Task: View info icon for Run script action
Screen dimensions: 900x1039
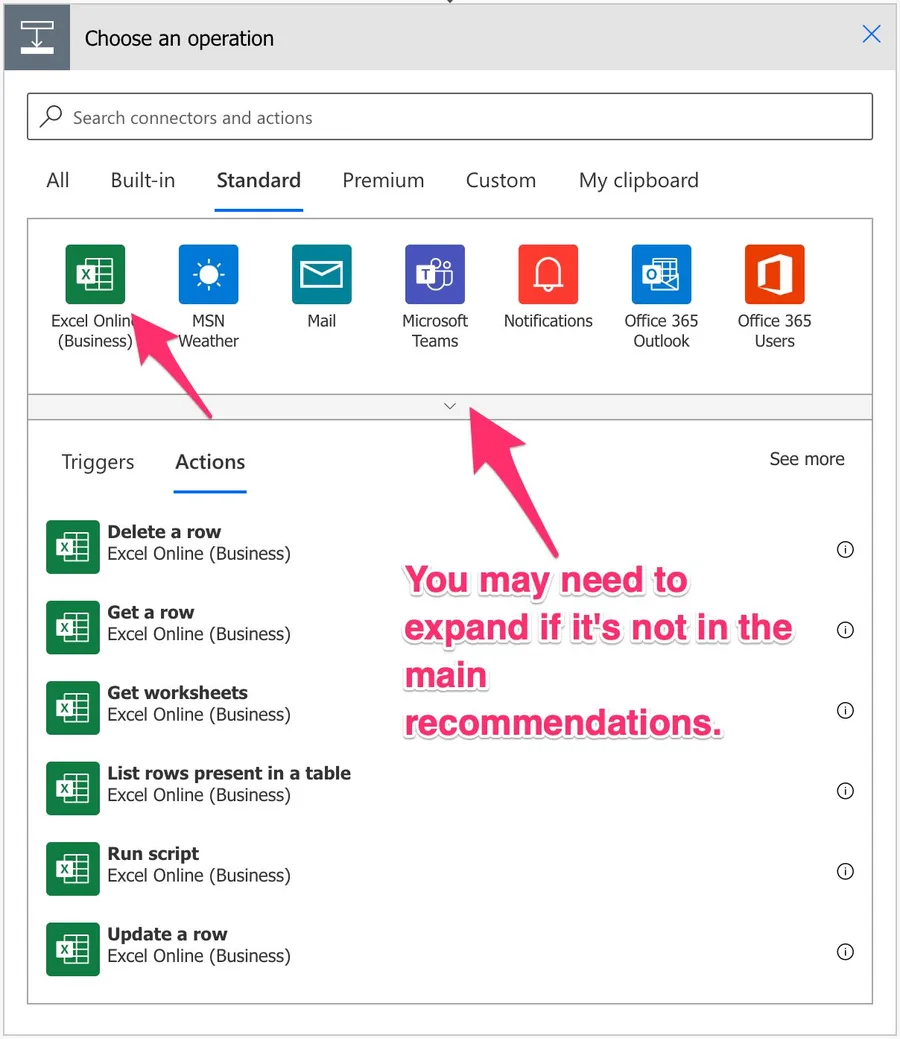Action: [845, 871]
